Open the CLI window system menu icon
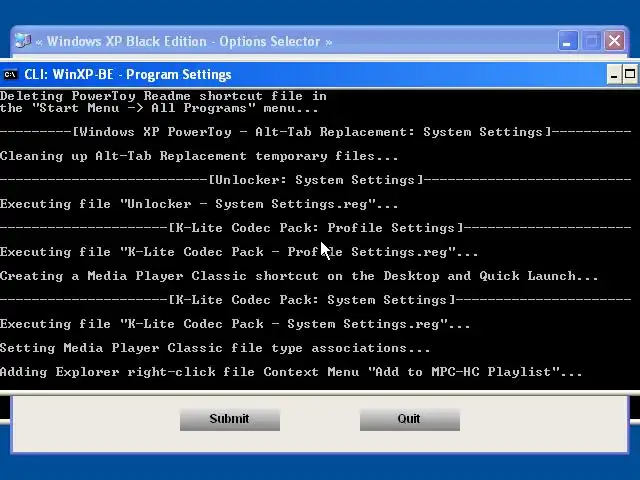The width and height of the screenshot is (640, 480). 10,74
